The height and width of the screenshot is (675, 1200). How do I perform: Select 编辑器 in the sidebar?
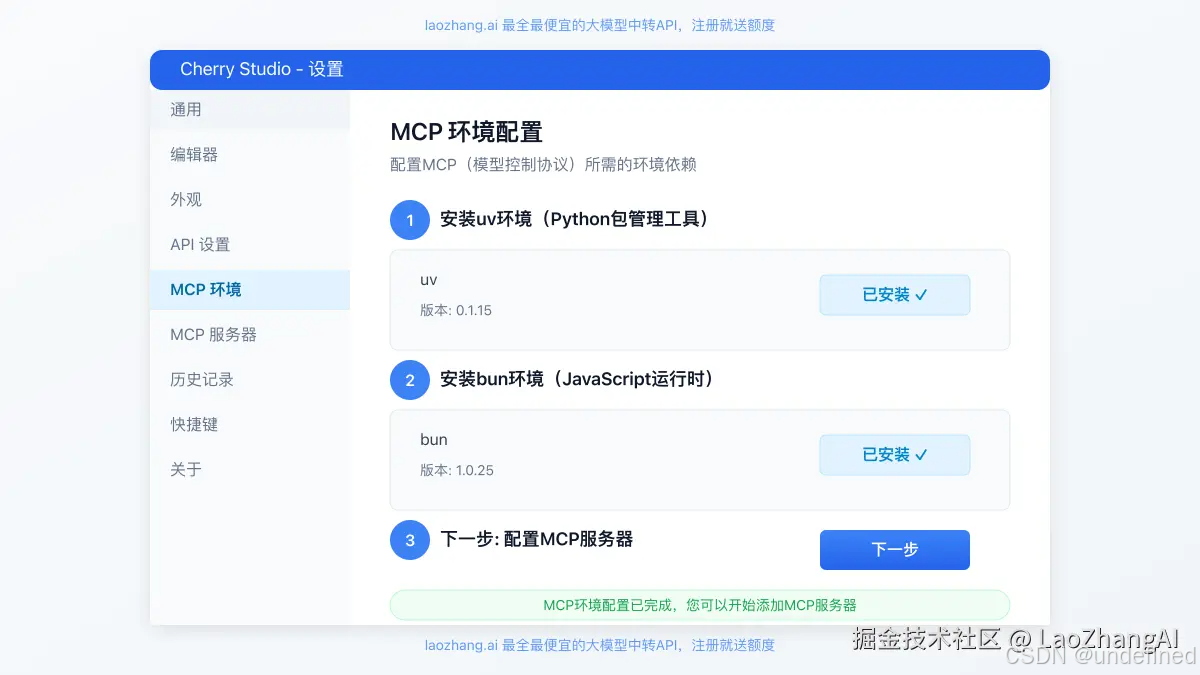pyautogui.click(x=250, y=155)
